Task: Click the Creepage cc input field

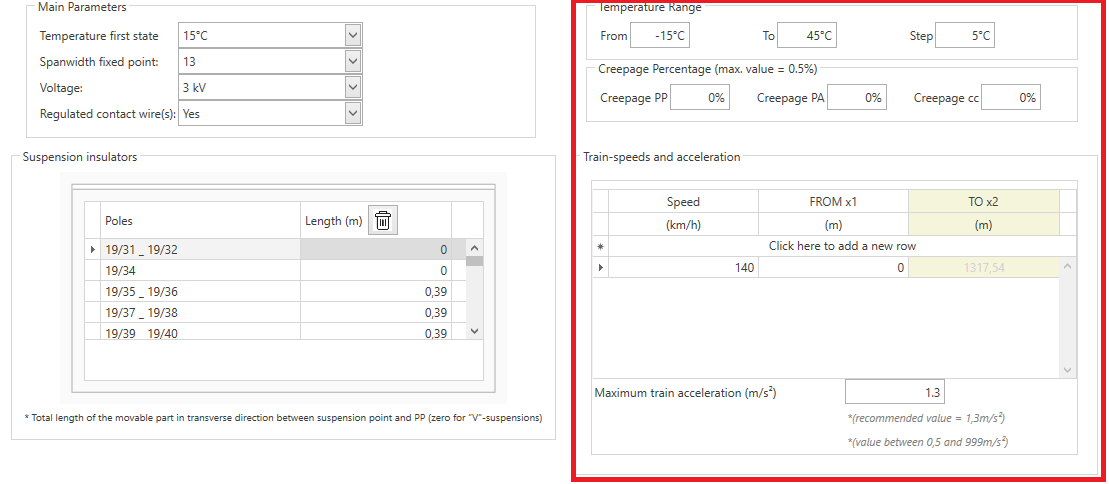Action: [x=1011, y=98]
